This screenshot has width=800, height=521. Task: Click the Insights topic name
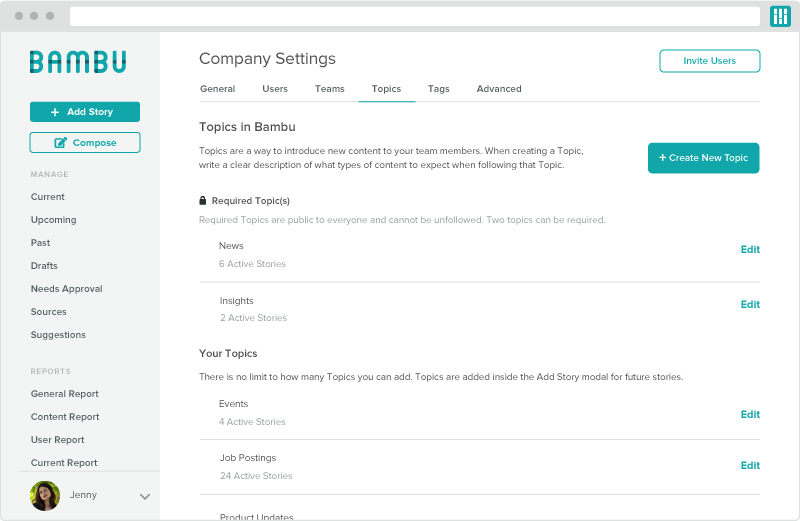point(236,301)
